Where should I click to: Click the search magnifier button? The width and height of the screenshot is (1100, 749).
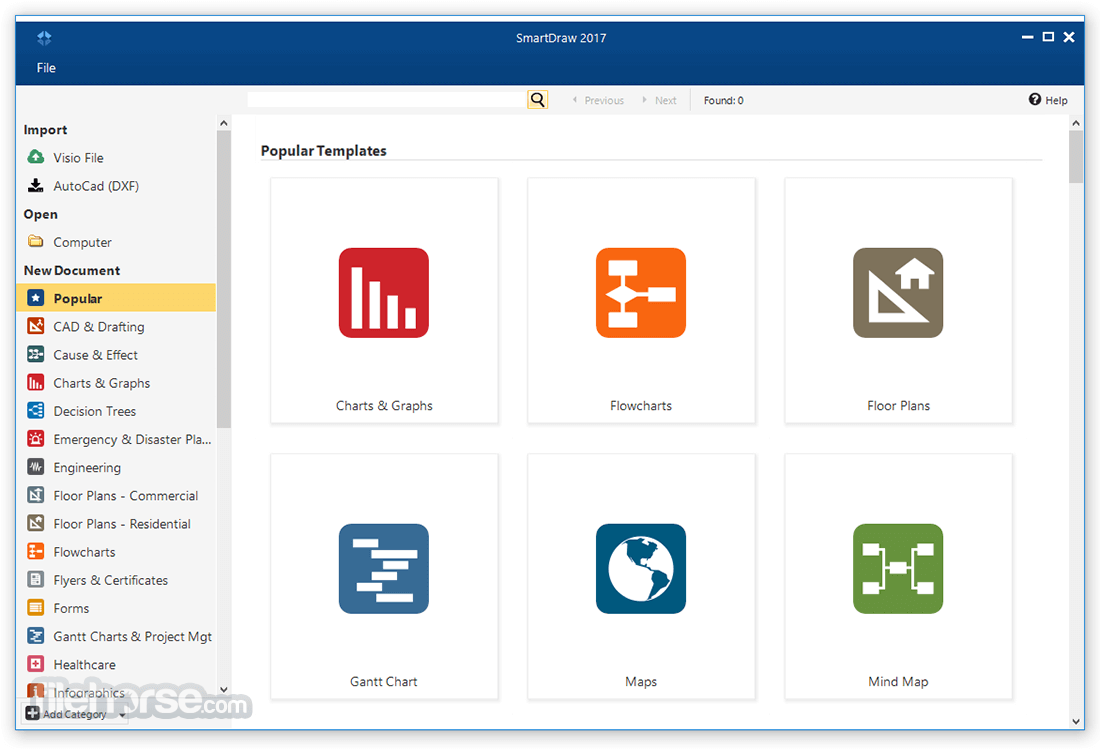pos(537,100)
